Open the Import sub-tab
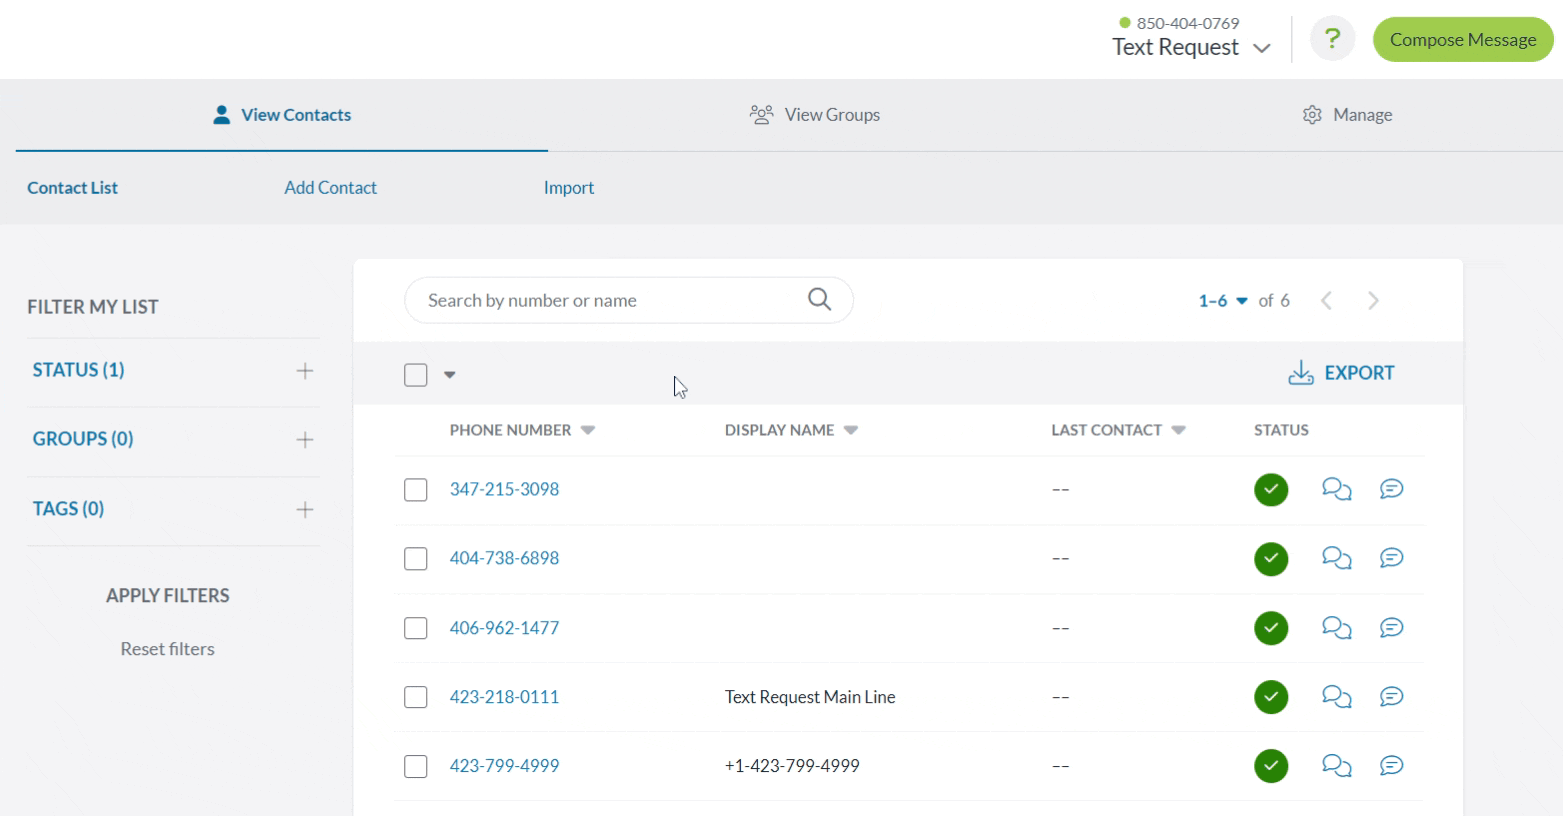Image resolution: width=1563 pixels, height=816 pixels. 568,188
